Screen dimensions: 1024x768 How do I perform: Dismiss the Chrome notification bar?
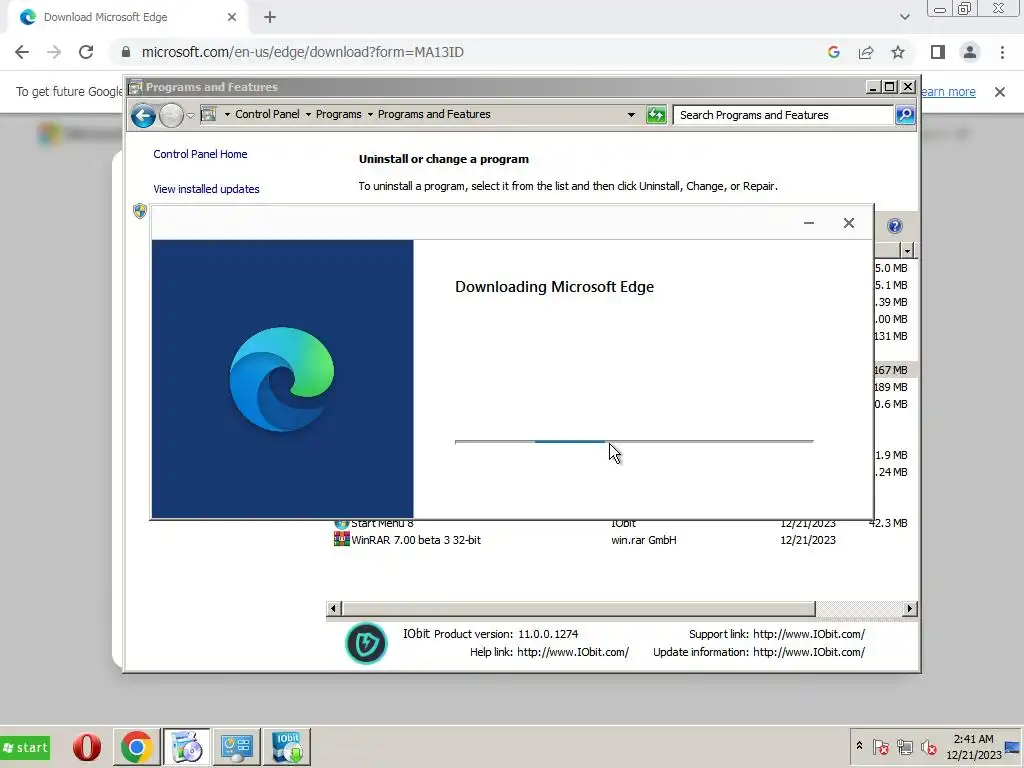[x=1000, y=92]
